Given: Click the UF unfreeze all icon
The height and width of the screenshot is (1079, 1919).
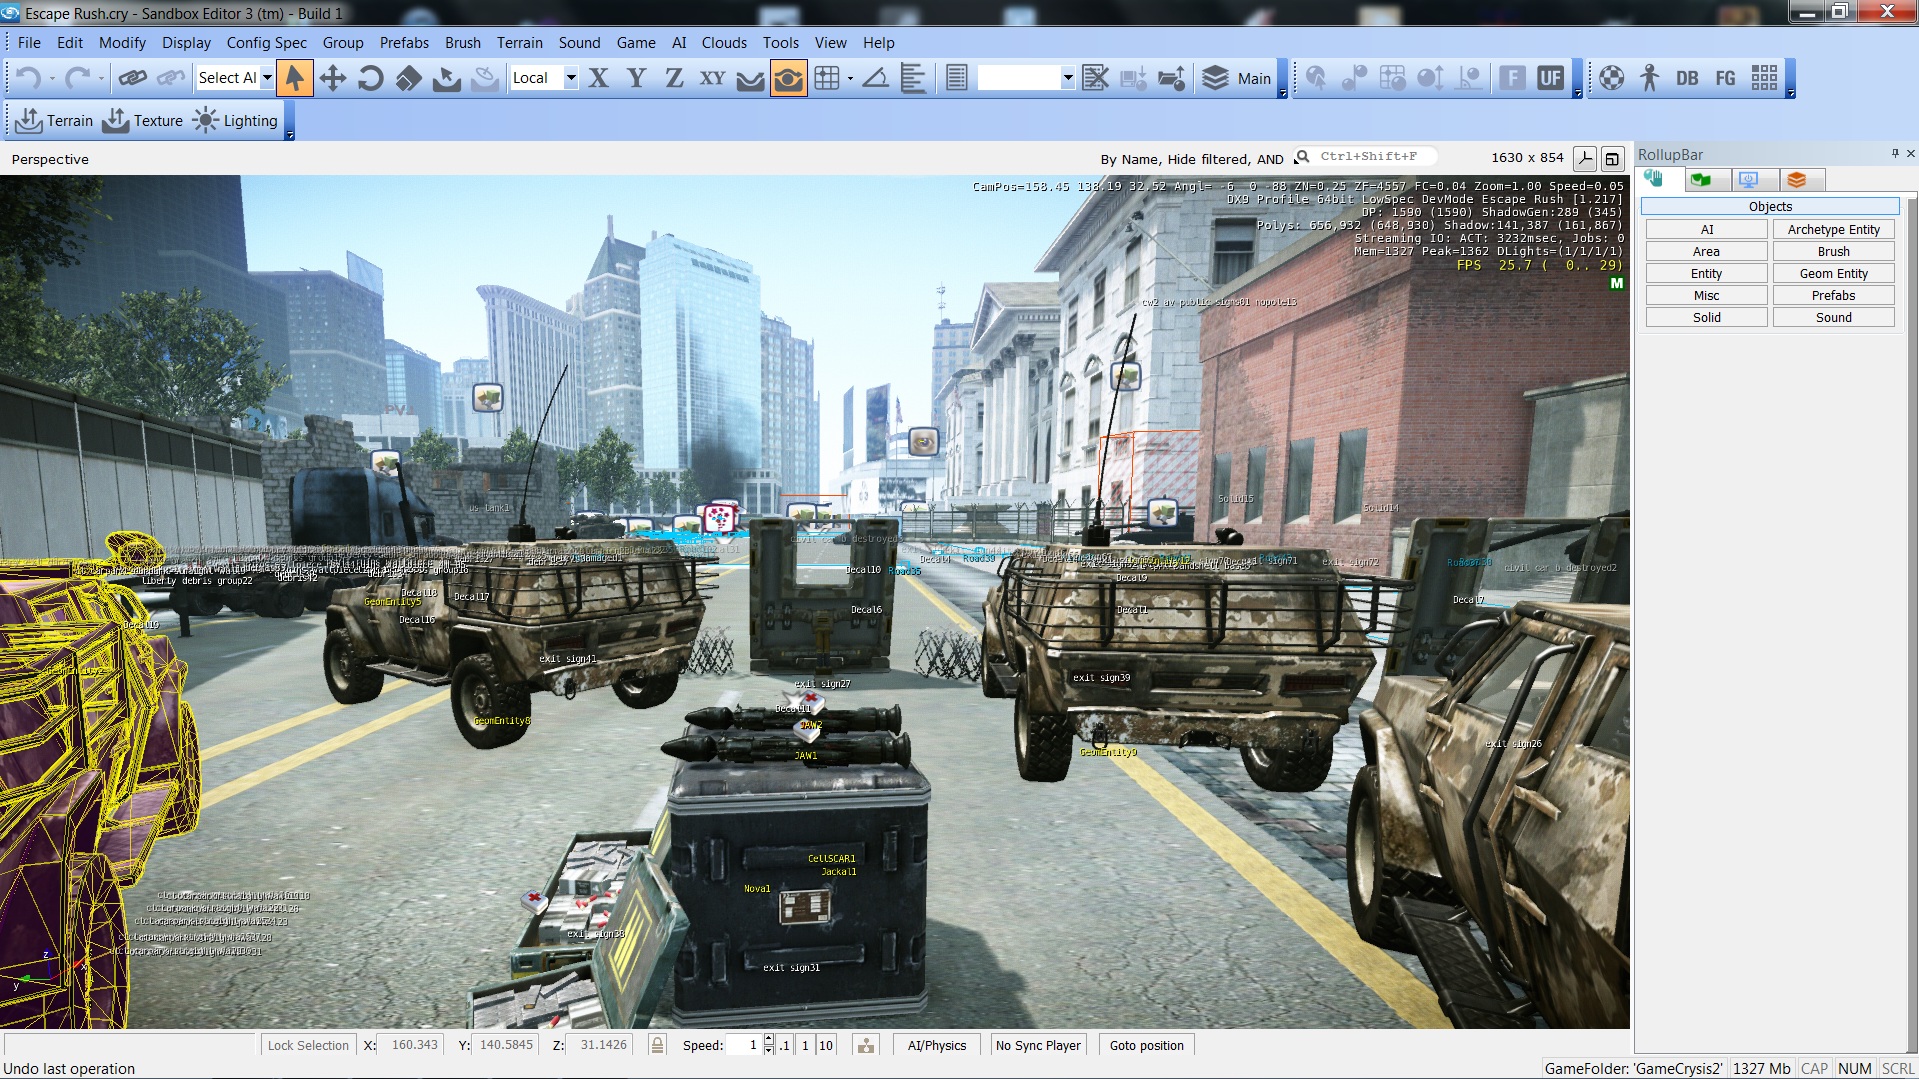Looking at the screenshot, I should point(1550,78).
